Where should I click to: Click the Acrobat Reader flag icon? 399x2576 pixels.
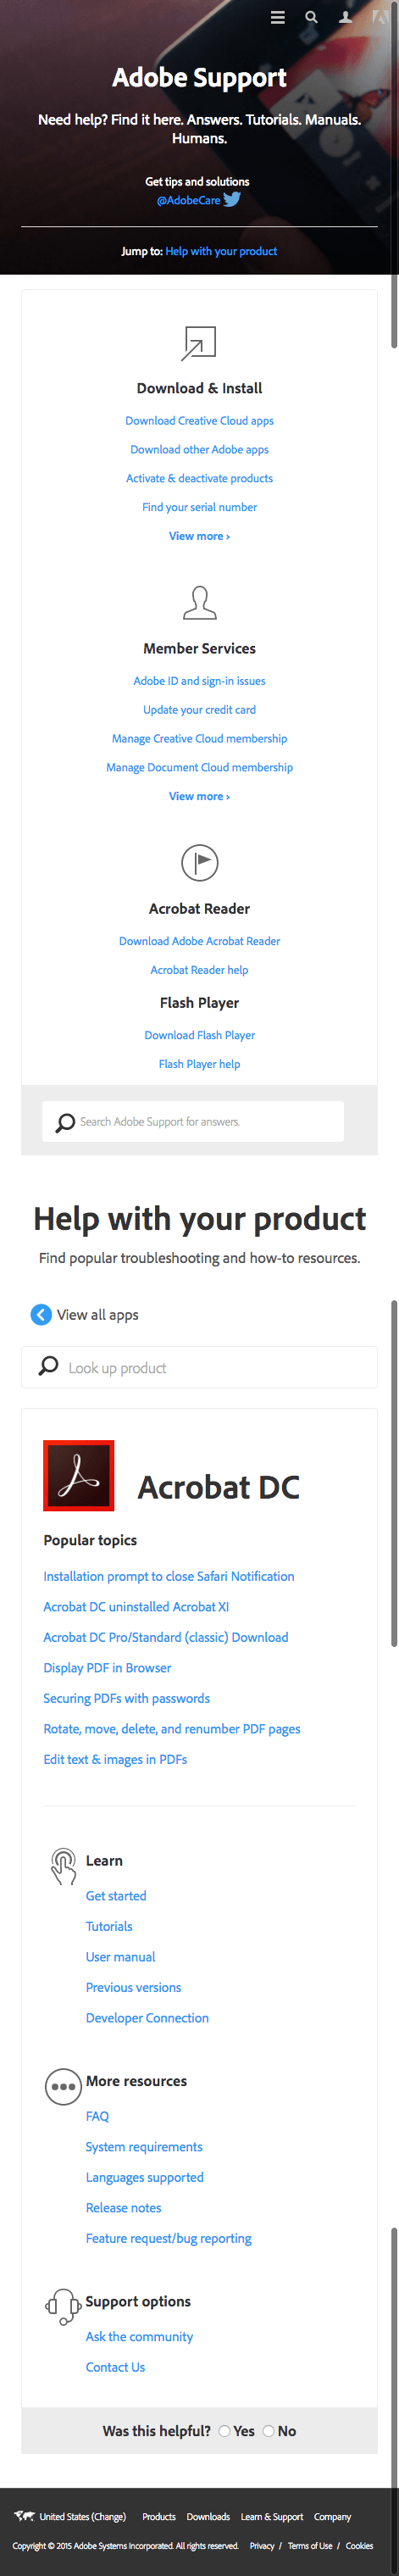pos(199,862)
